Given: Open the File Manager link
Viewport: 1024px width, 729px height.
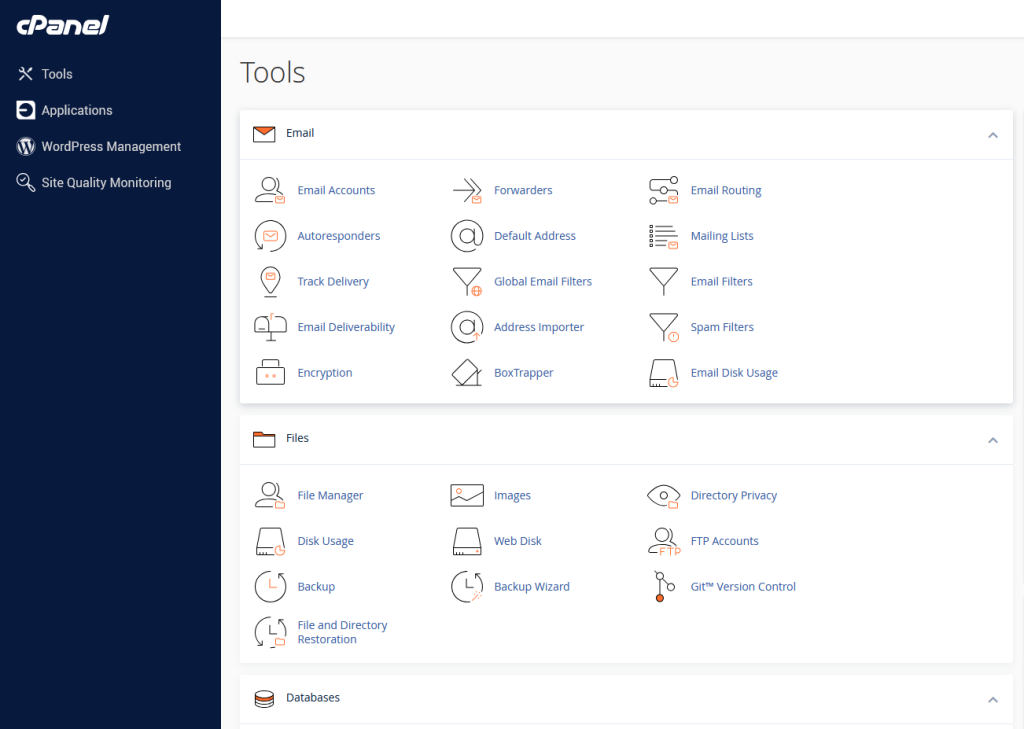Looking at the screenshot, I should (330, 496).
